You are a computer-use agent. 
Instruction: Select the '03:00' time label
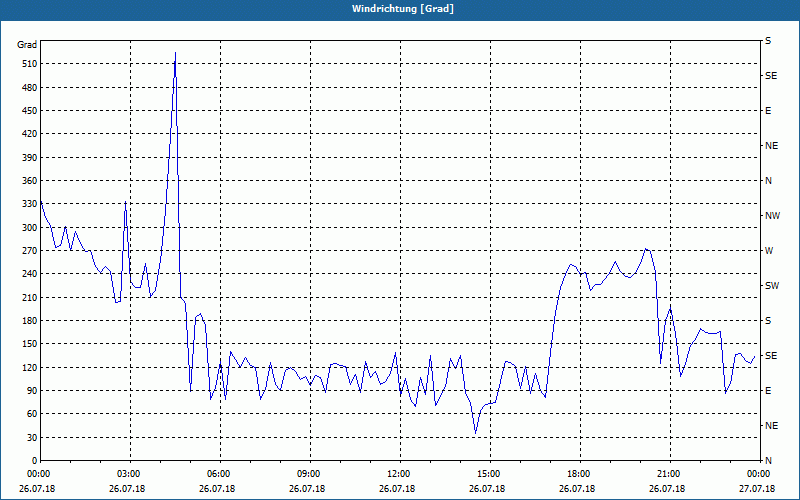(129, 473)
